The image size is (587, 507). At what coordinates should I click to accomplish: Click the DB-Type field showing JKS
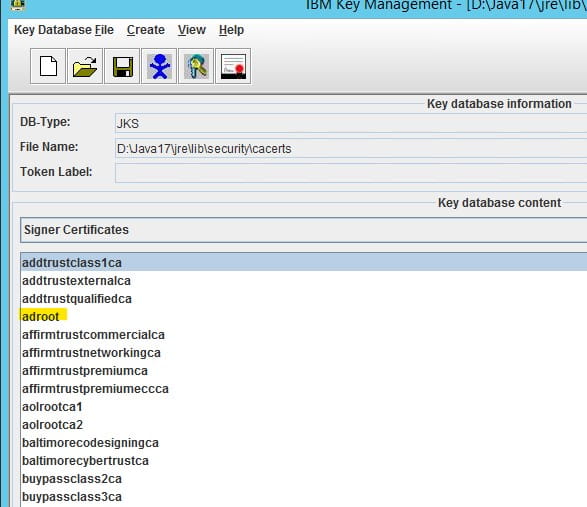tap(351, 124)
